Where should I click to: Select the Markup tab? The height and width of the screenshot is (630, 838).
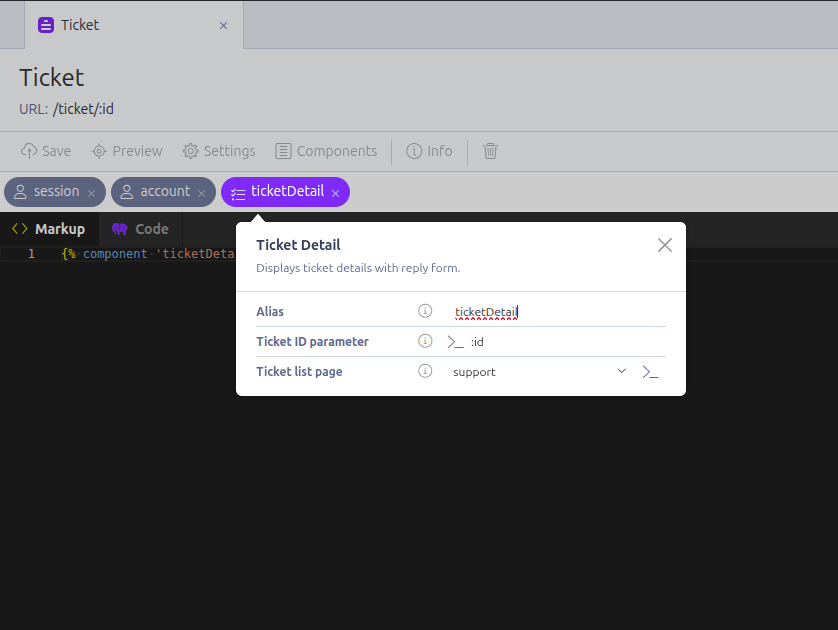point(49,229)
